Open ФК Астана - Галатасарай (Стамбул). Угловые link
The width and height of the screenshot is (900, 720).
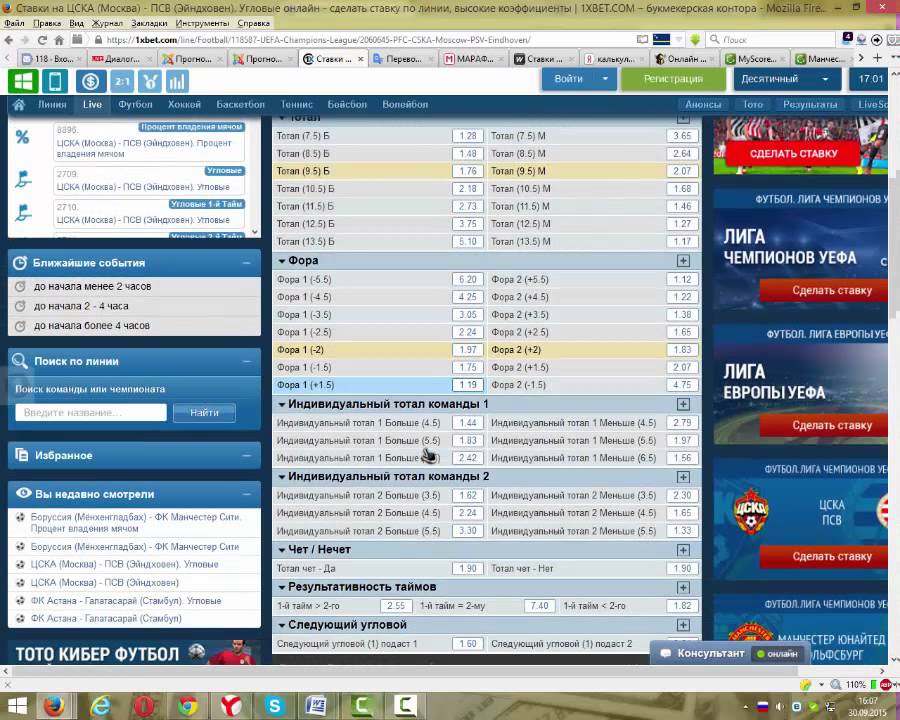(x=126, y=601)
